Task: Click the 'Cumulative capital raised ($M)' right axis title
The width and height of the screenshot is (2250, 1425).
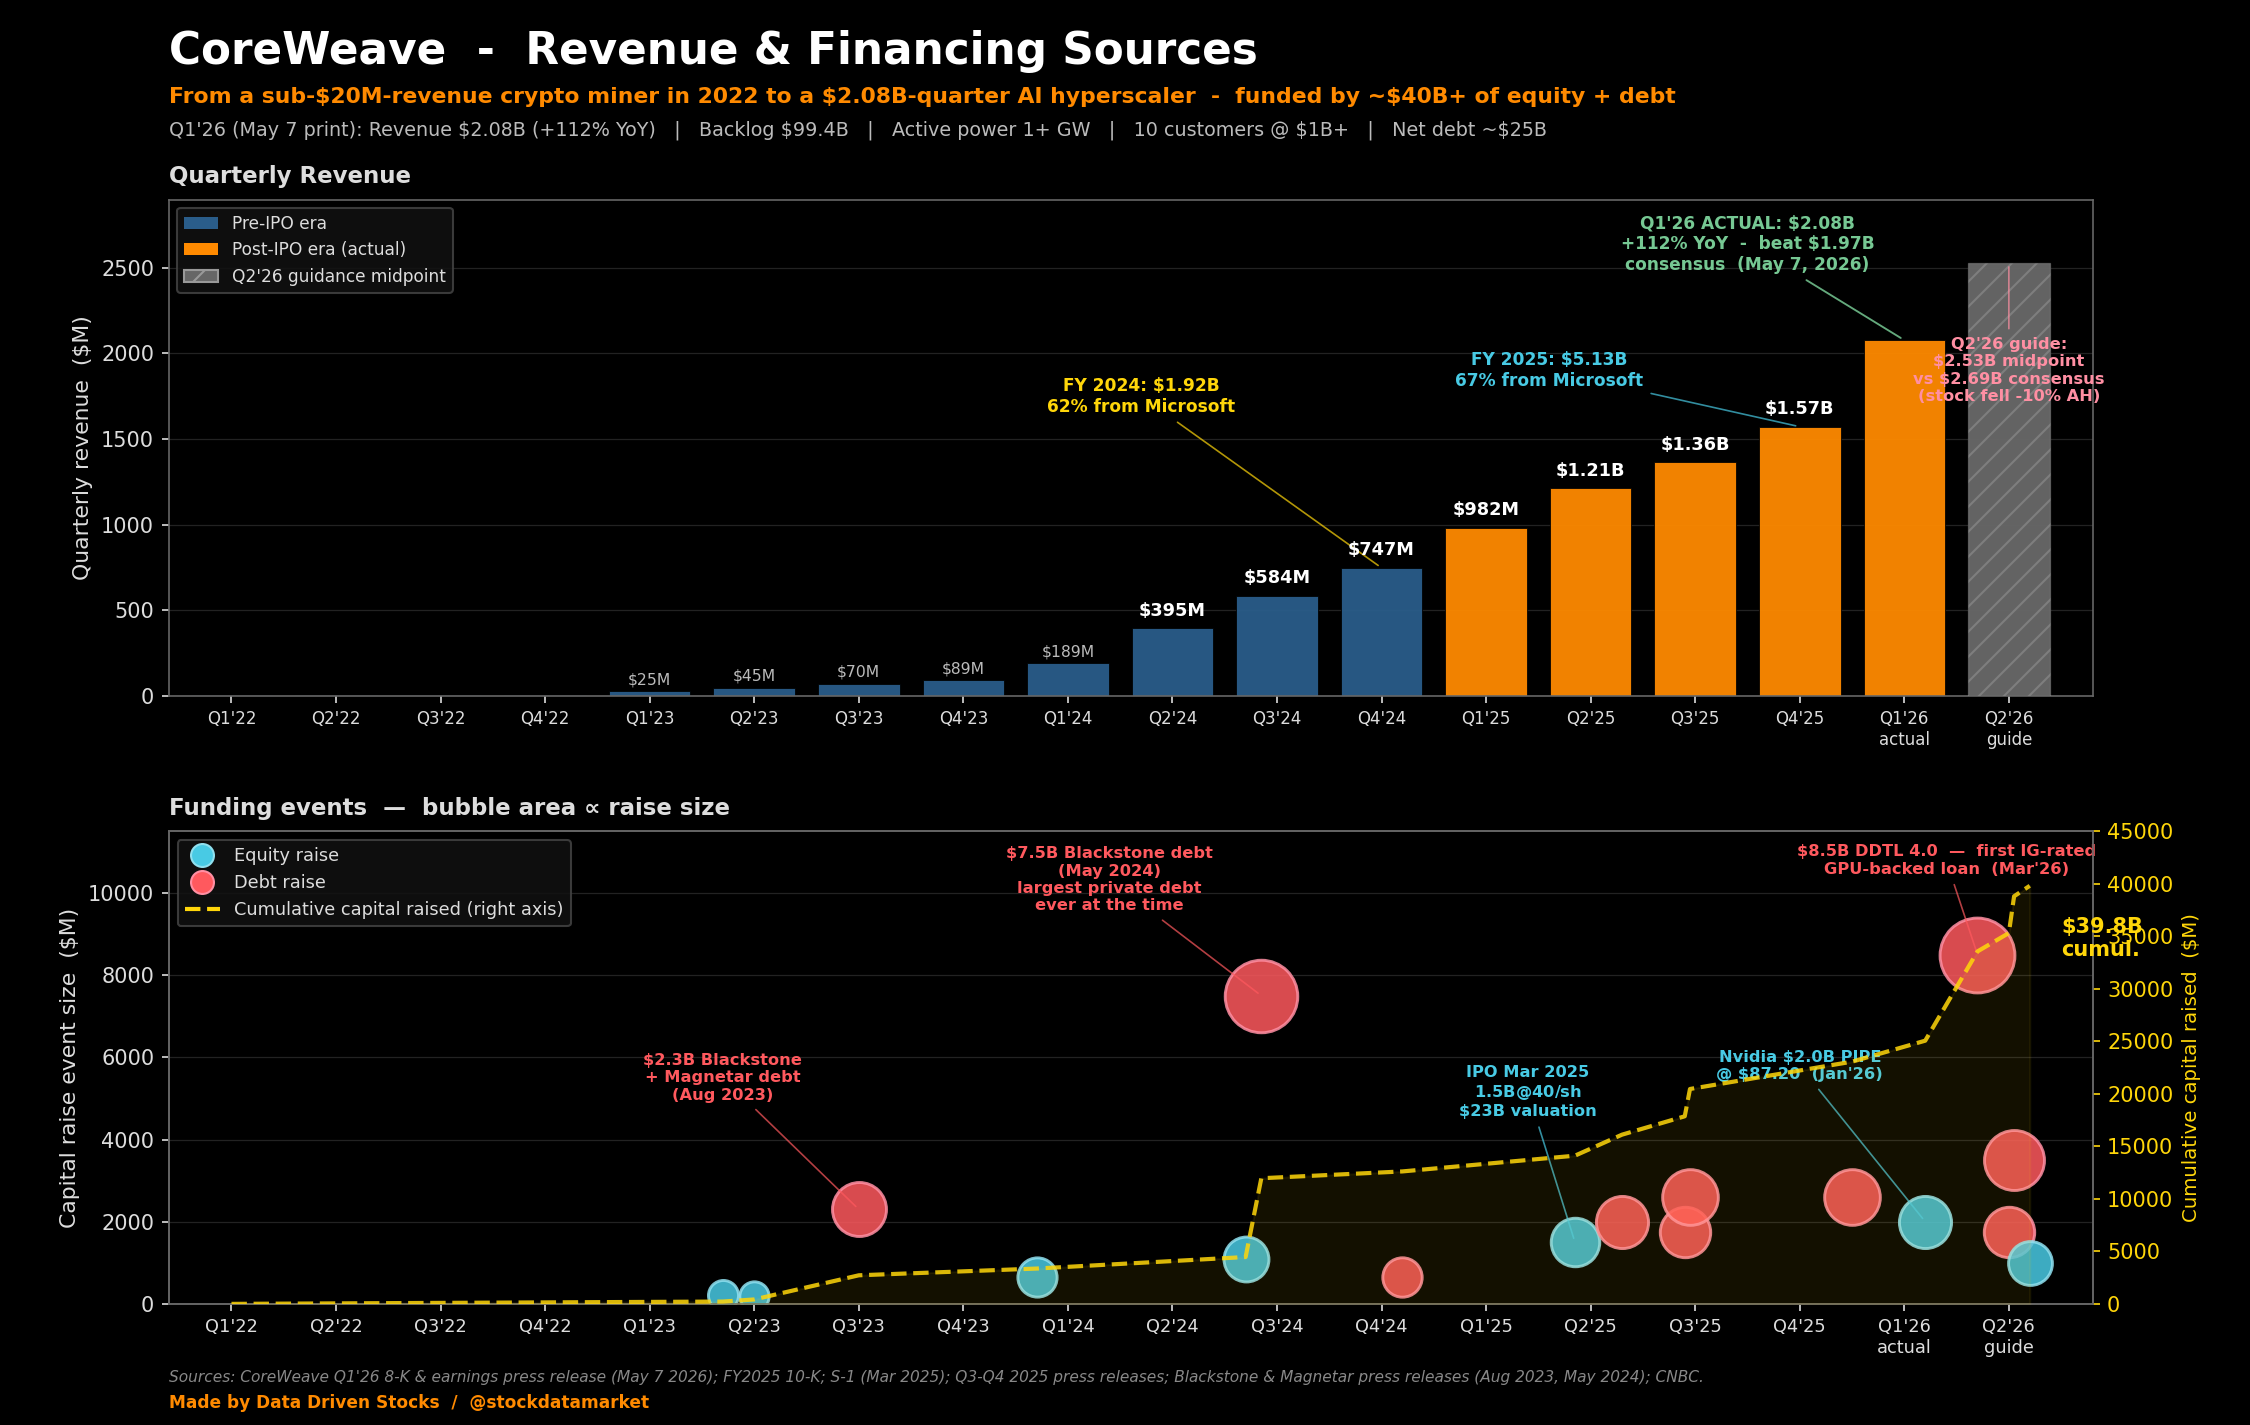Action: pos(2190,1068)
